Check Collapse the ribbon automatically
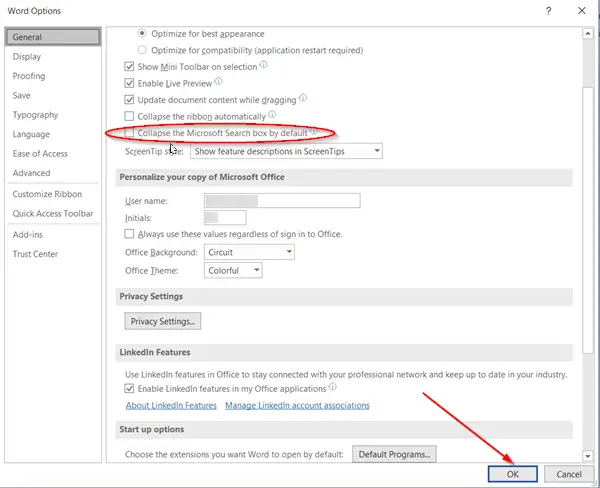600x488 pixels. coord(129,116)
